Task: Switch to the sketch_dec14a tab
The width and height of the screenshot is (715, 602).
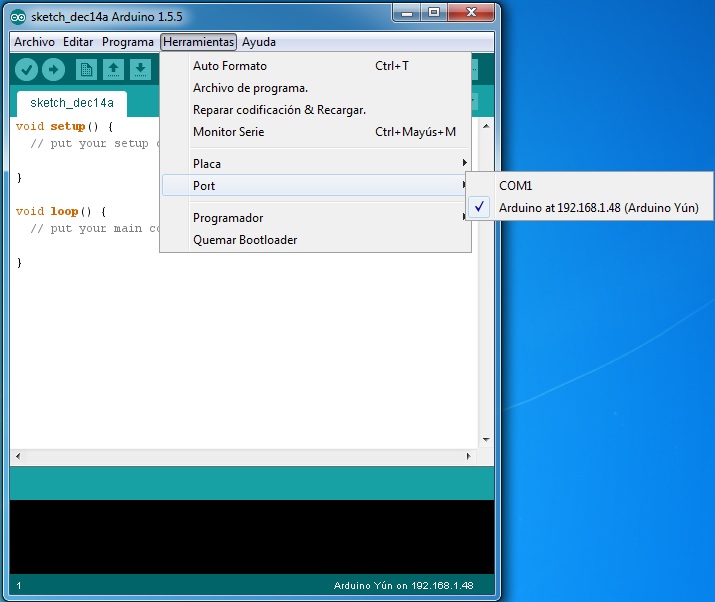Action: click(72, 103)
